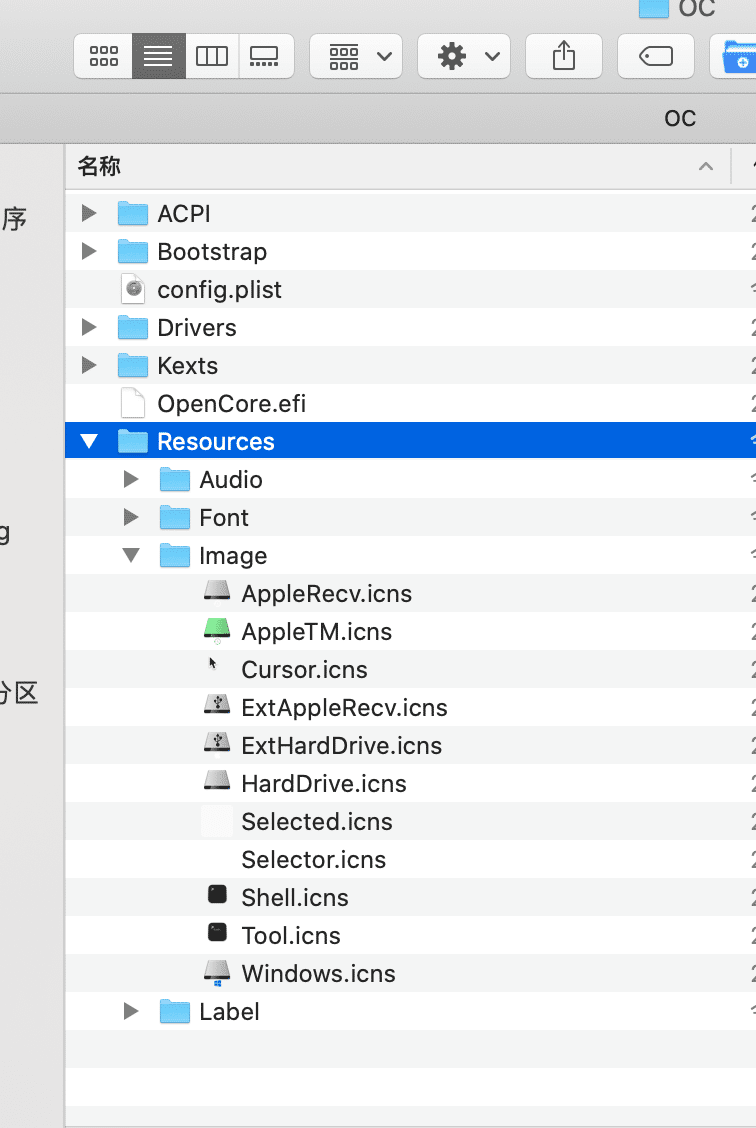Click the Windows.icns drive icon
The image size is (756, 1128).
point(217,973)
